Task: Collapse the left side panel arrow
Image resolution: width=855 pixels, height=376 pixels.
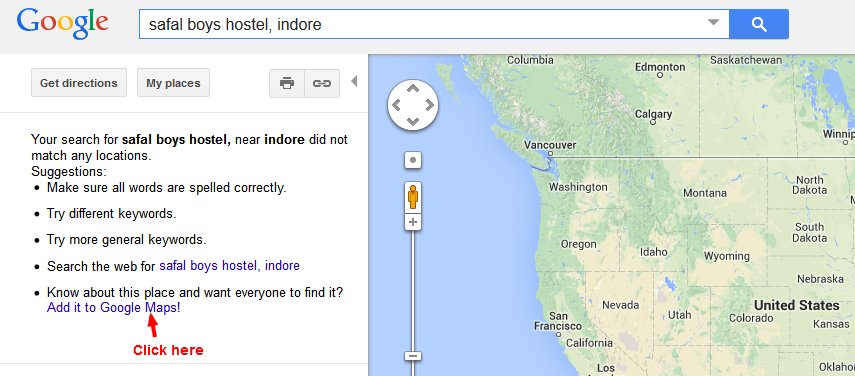Action: coord(354,82)
